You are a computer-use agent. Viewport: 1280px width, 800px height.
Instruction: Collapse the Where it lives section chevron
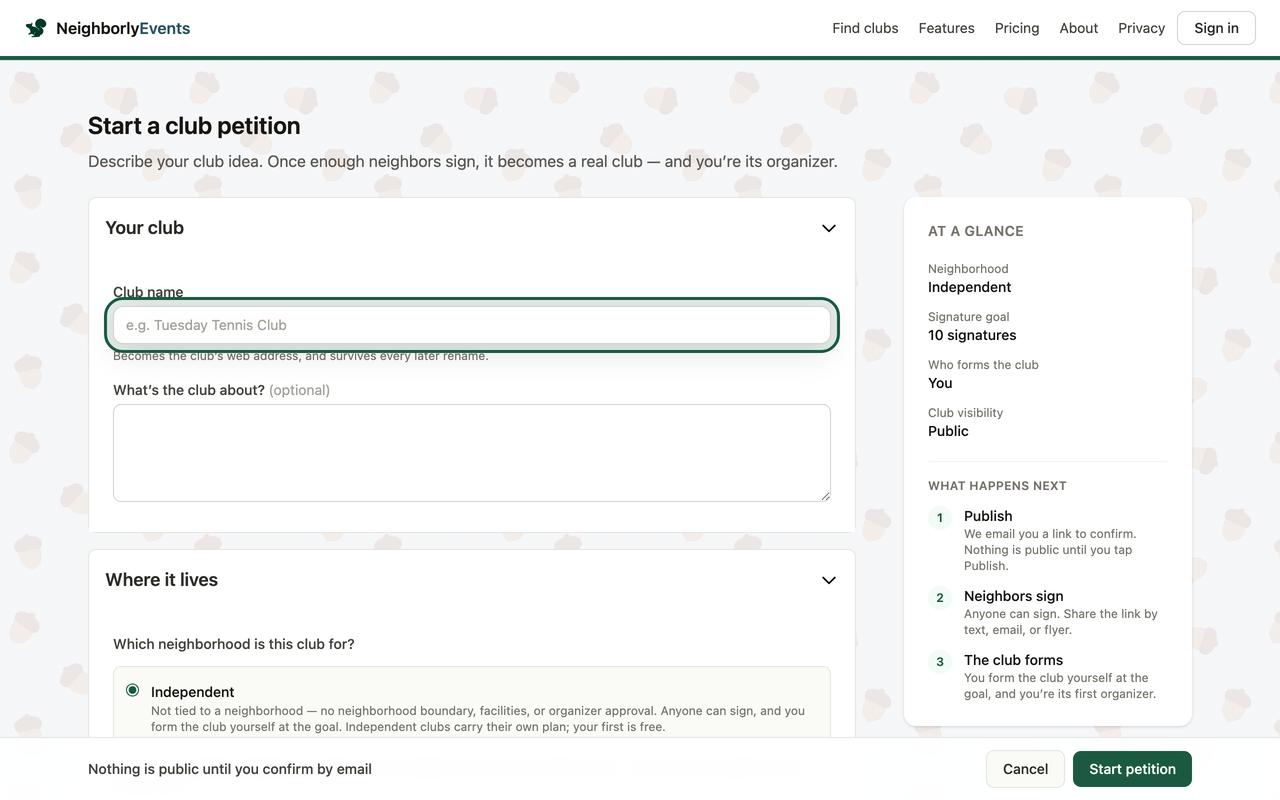tap(828, 580)
